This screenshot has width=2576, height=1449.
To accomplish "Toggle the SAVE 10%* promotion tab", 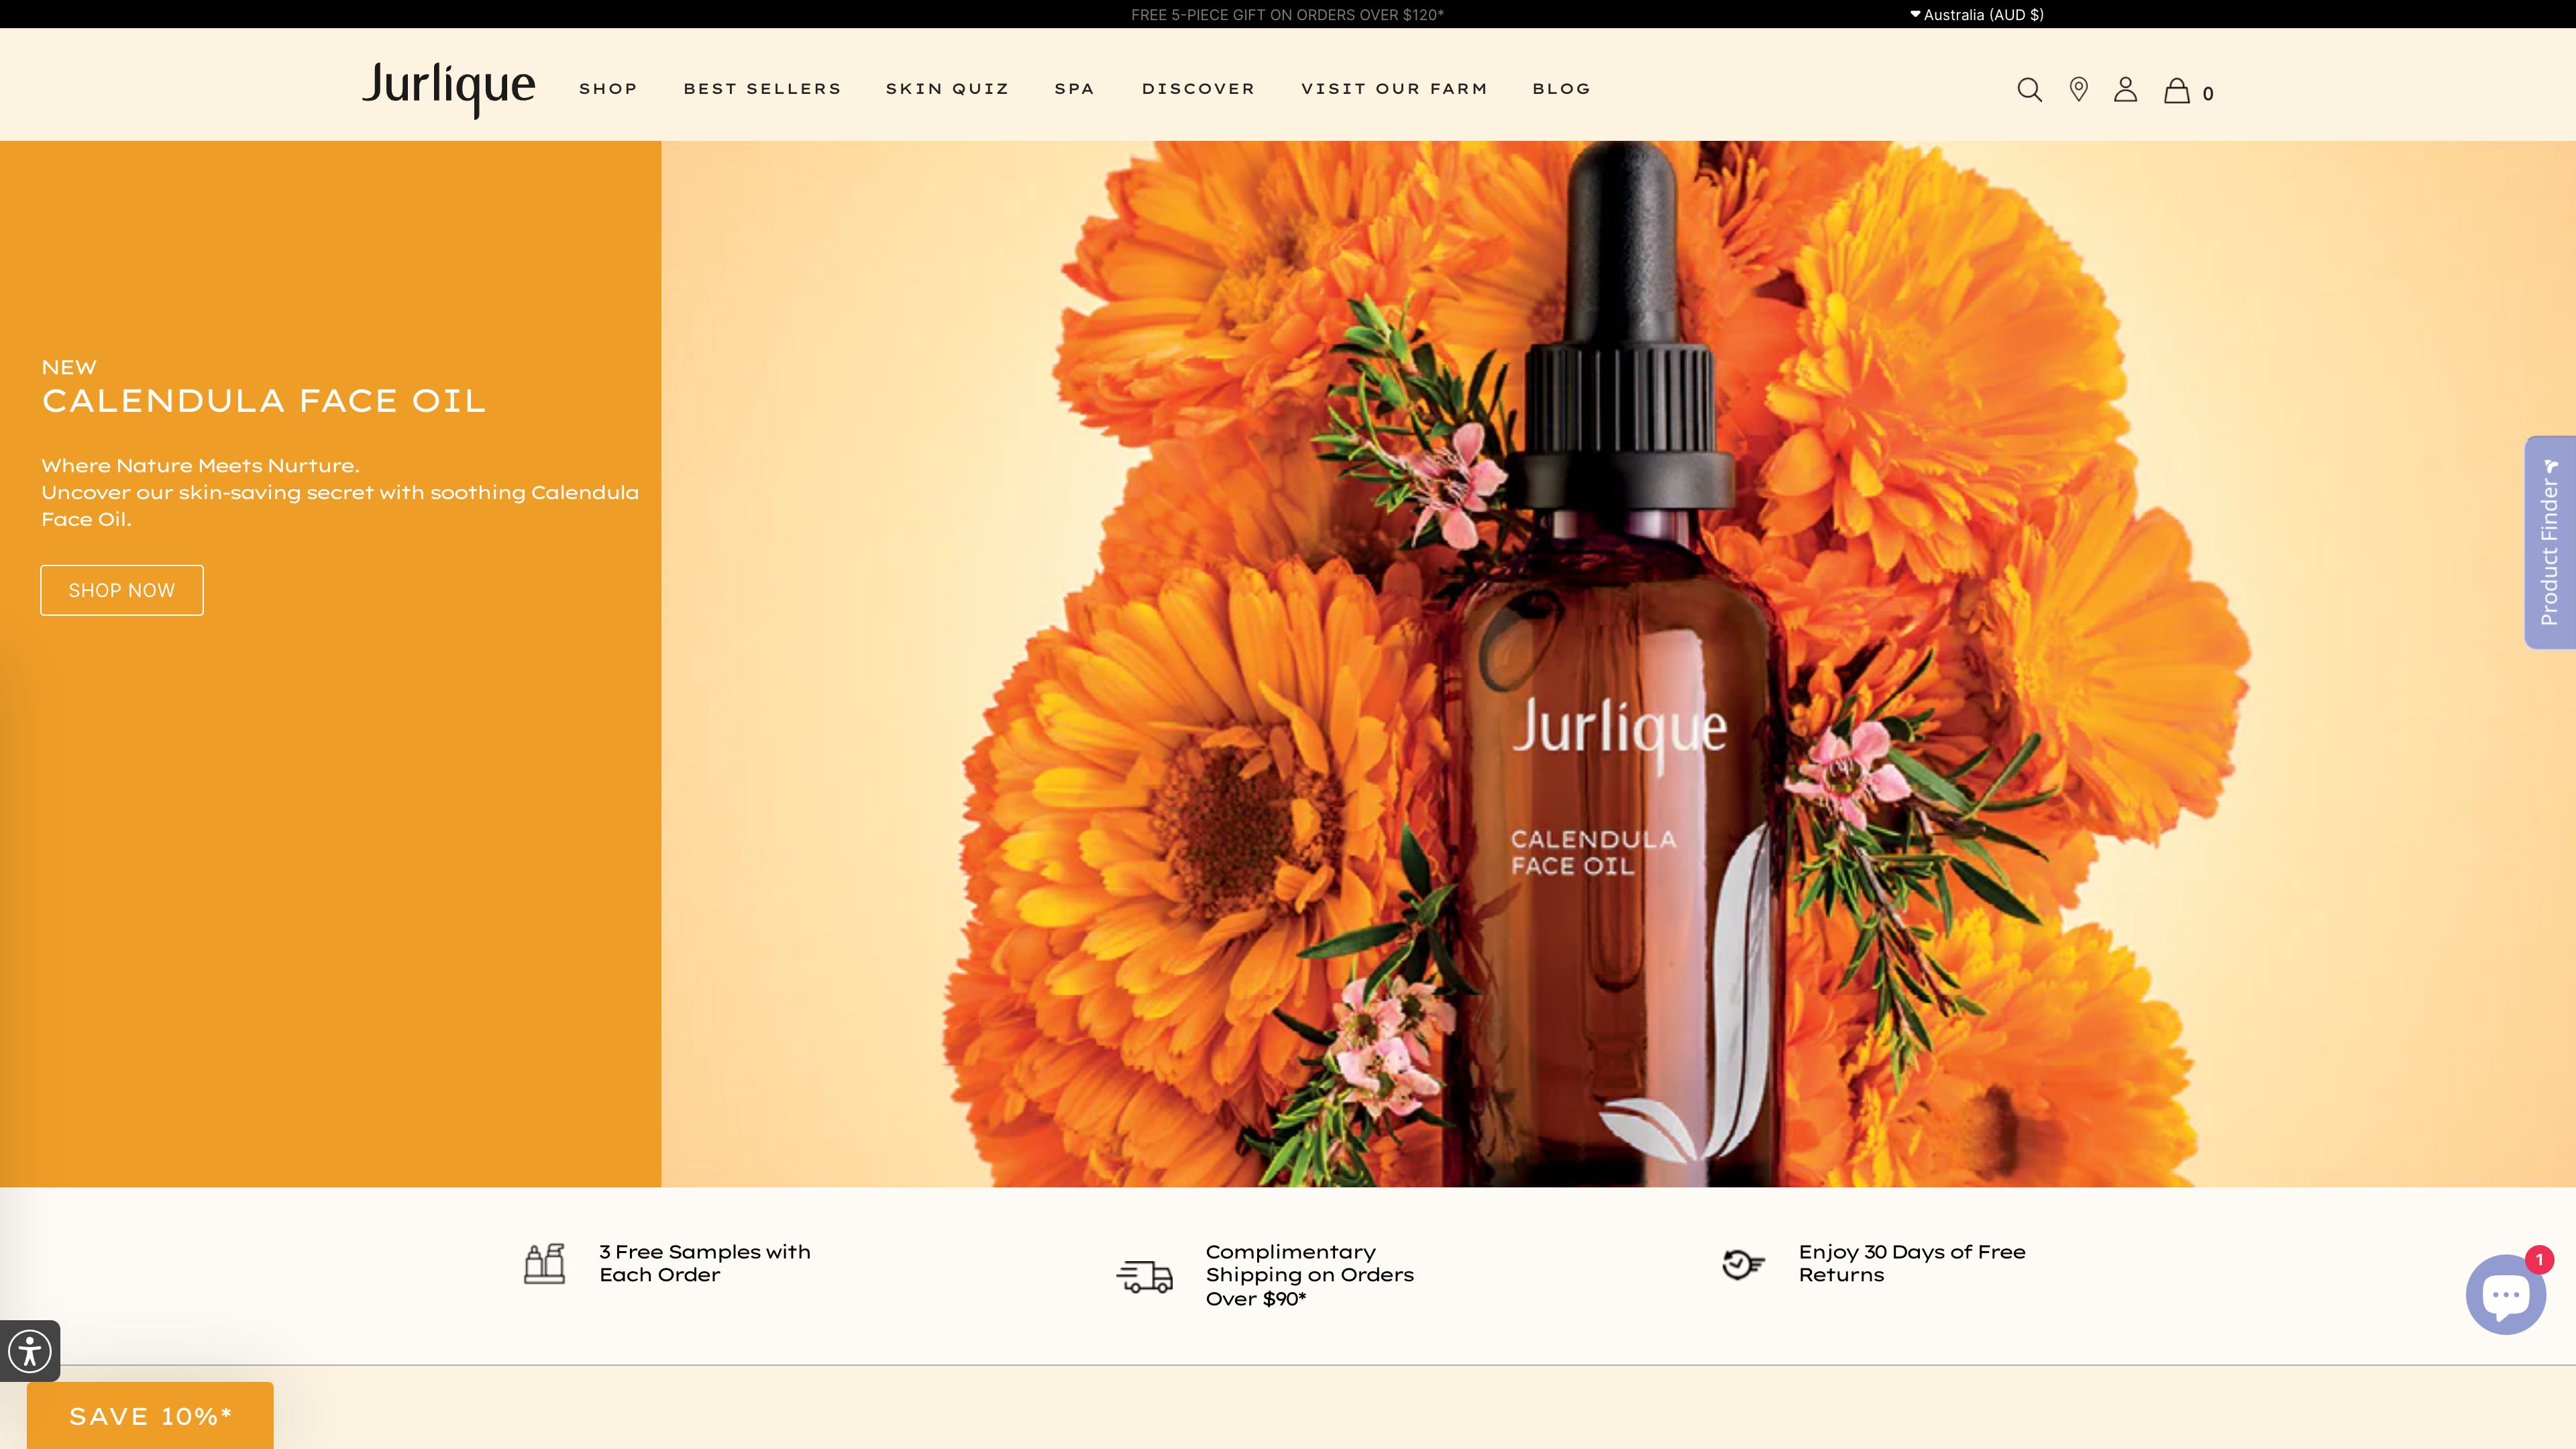I will pos(149,1415).
